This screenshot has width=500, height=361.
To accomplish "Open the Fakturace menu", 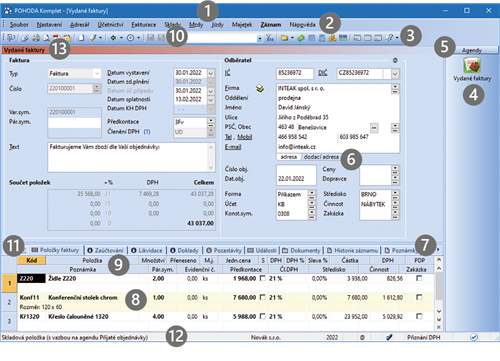I will tap(144, 25).
